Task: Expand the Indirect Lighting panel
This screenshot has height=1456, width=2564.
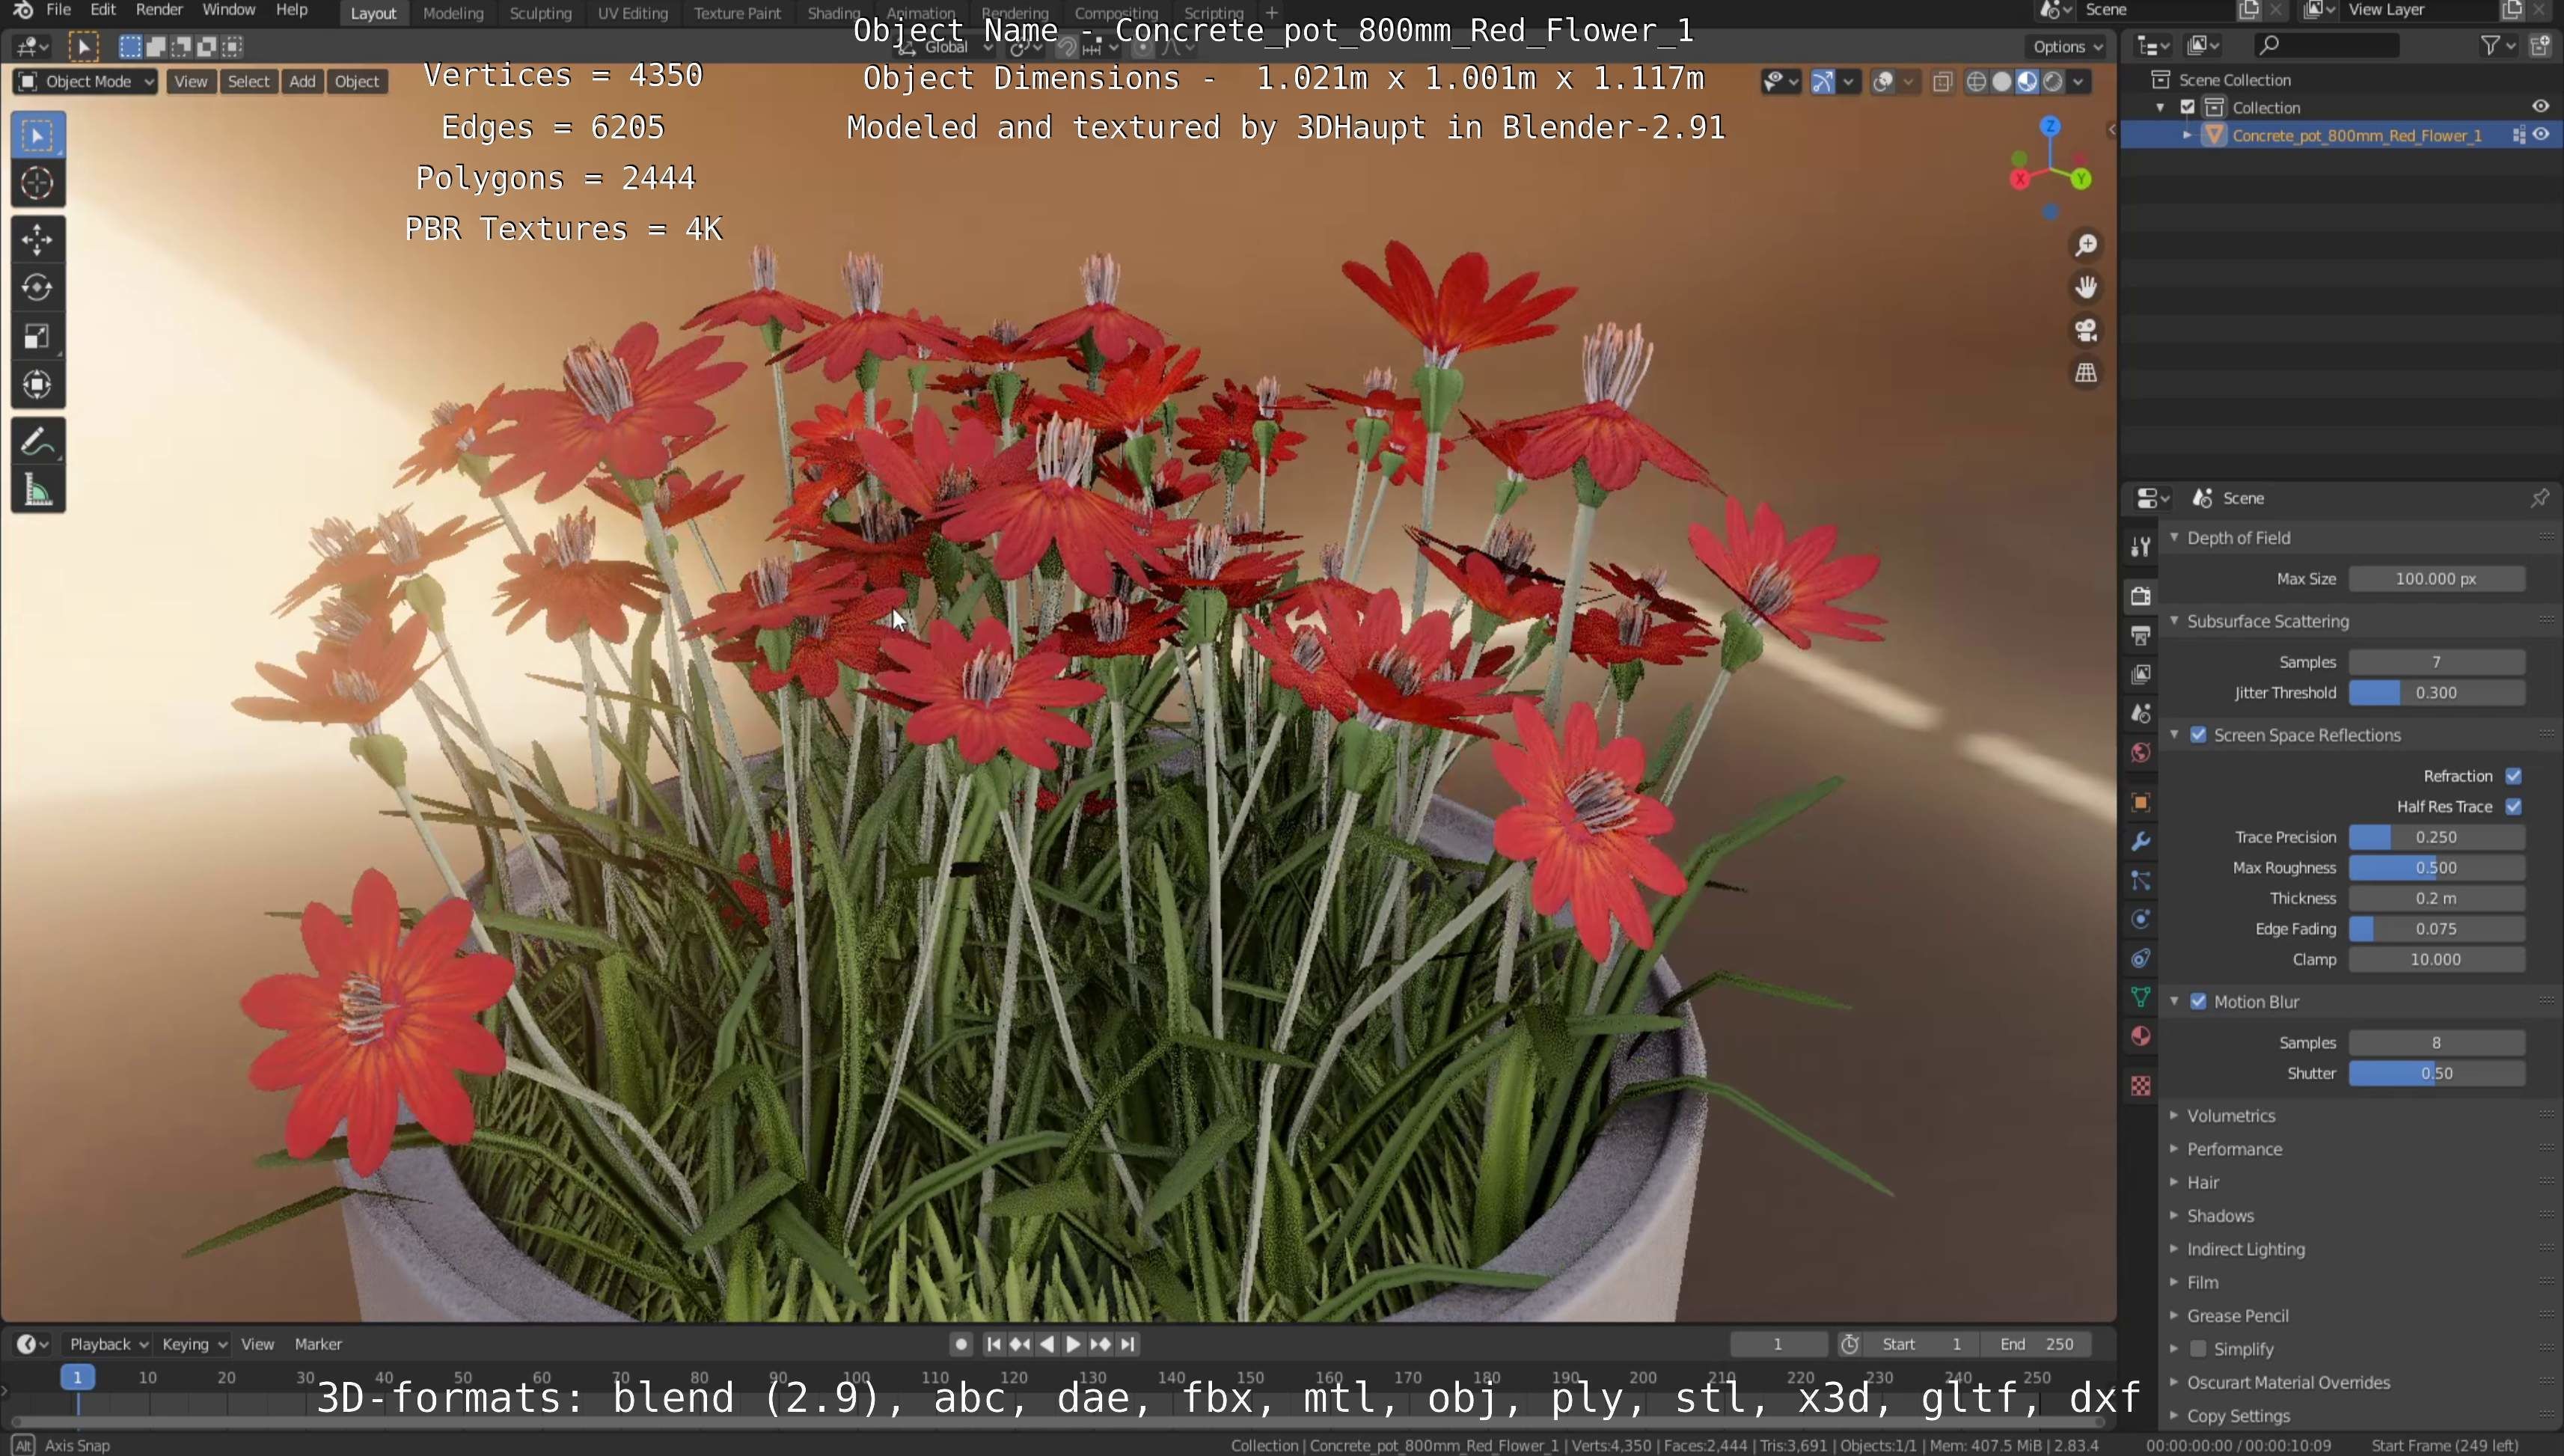Action: [2245, 1249]
